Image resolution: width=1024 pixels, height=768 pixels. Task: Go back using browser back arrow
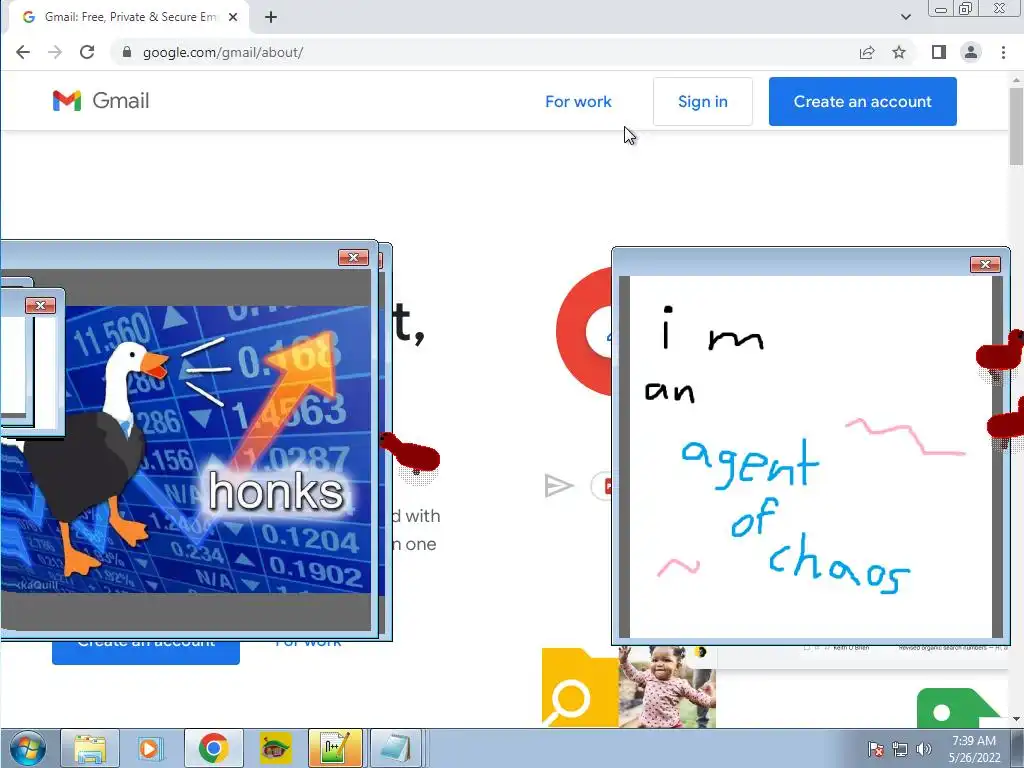(x=23, y=52)
